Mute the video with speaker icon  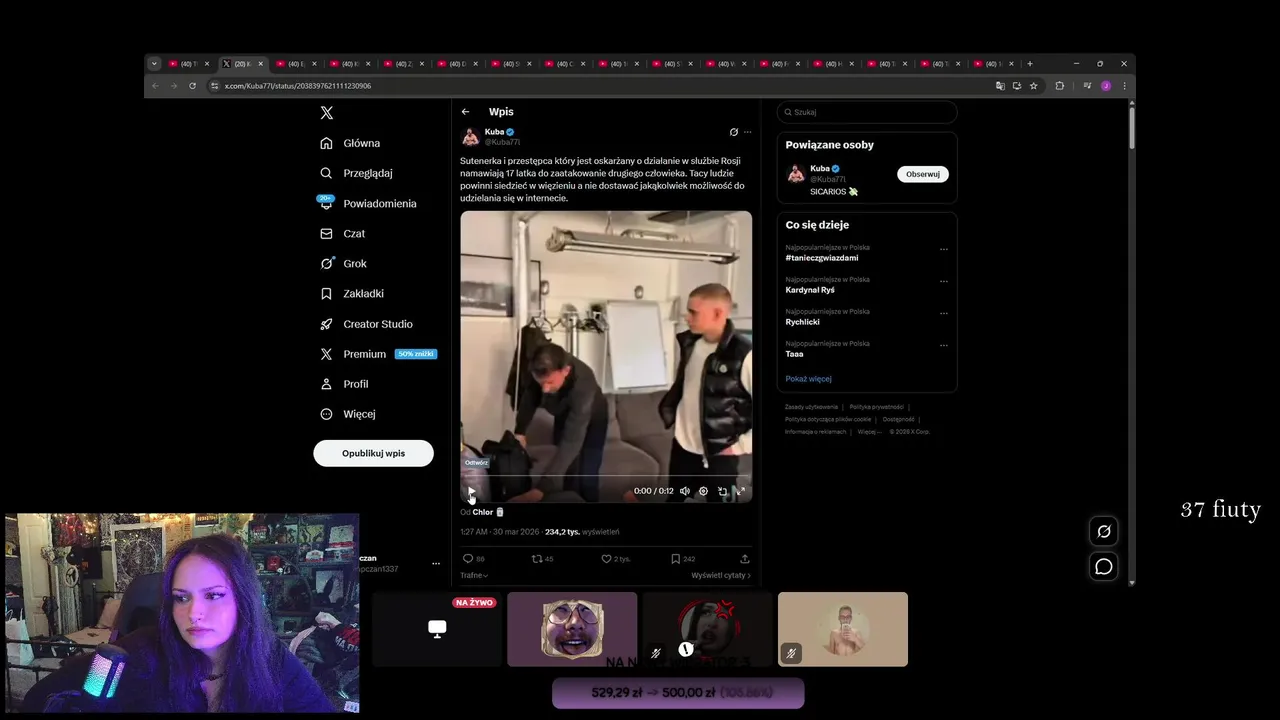click(685, 491)
